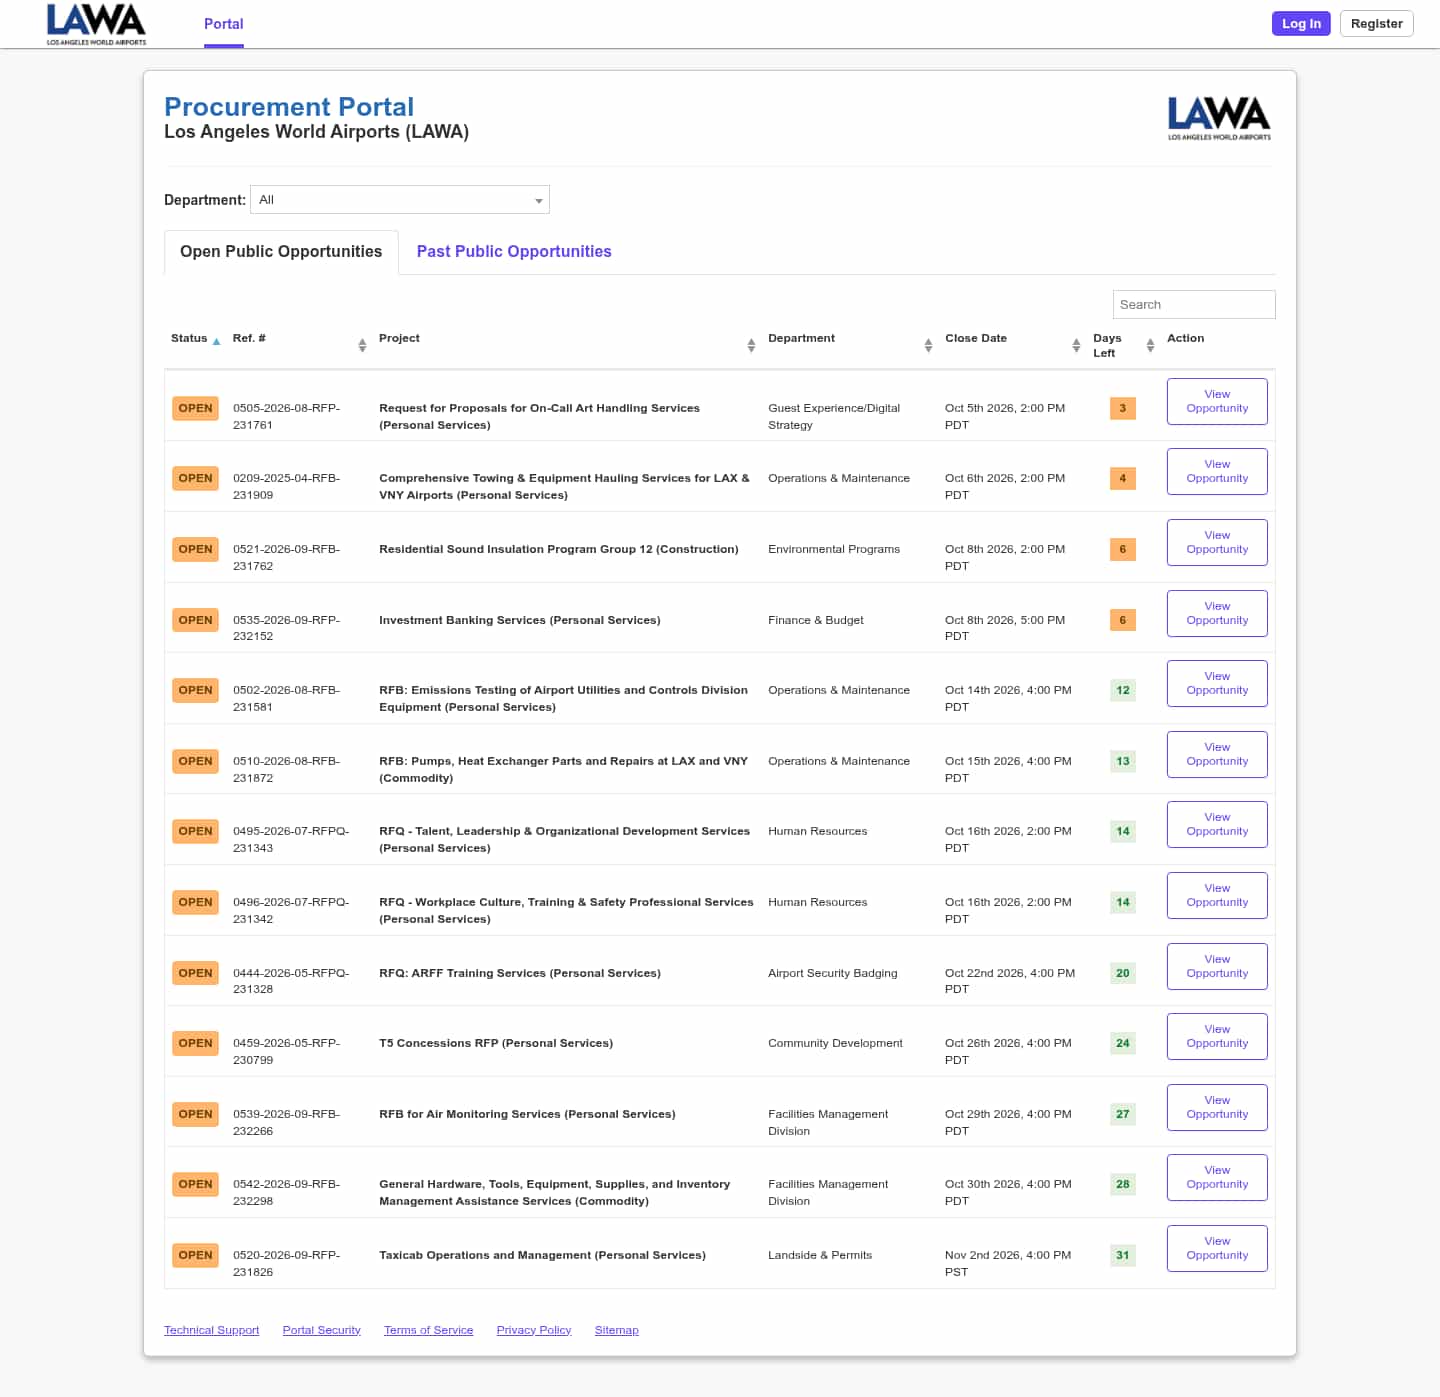Image resolution: width=1440 pixels, height=1397 pixels.
Task: Sort table by Ref. # column arrows
Action: coord(362,345)
